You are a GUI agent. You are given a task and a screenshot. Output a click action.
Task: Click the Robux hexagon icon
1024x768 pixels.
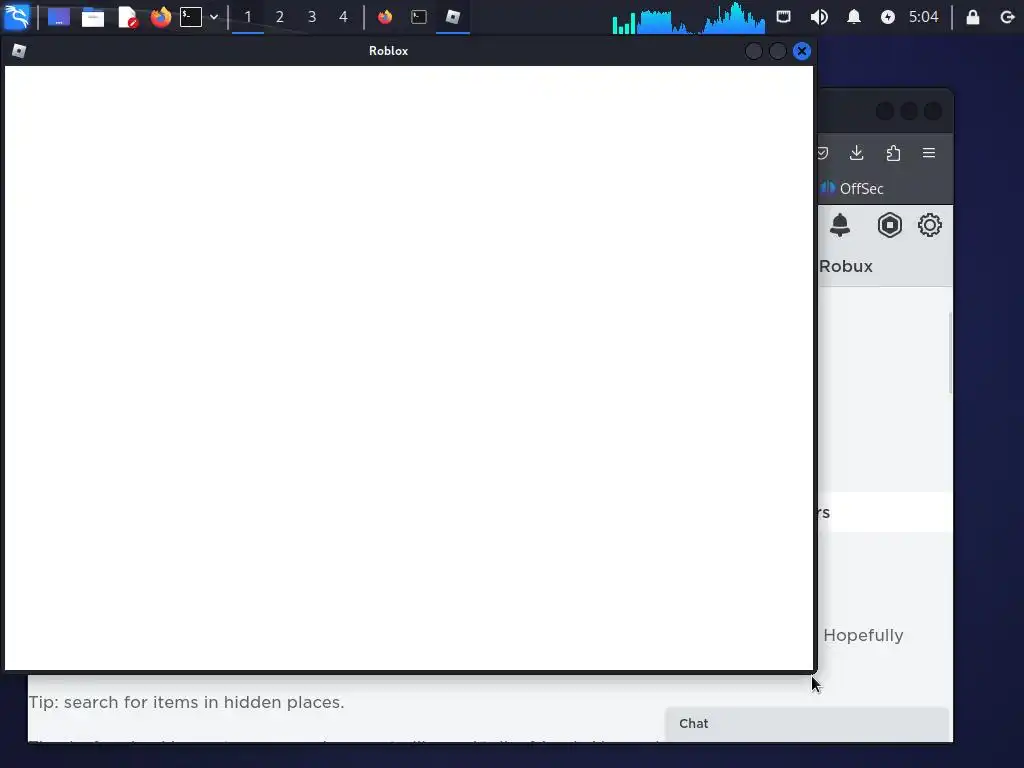tap(889, 225)
